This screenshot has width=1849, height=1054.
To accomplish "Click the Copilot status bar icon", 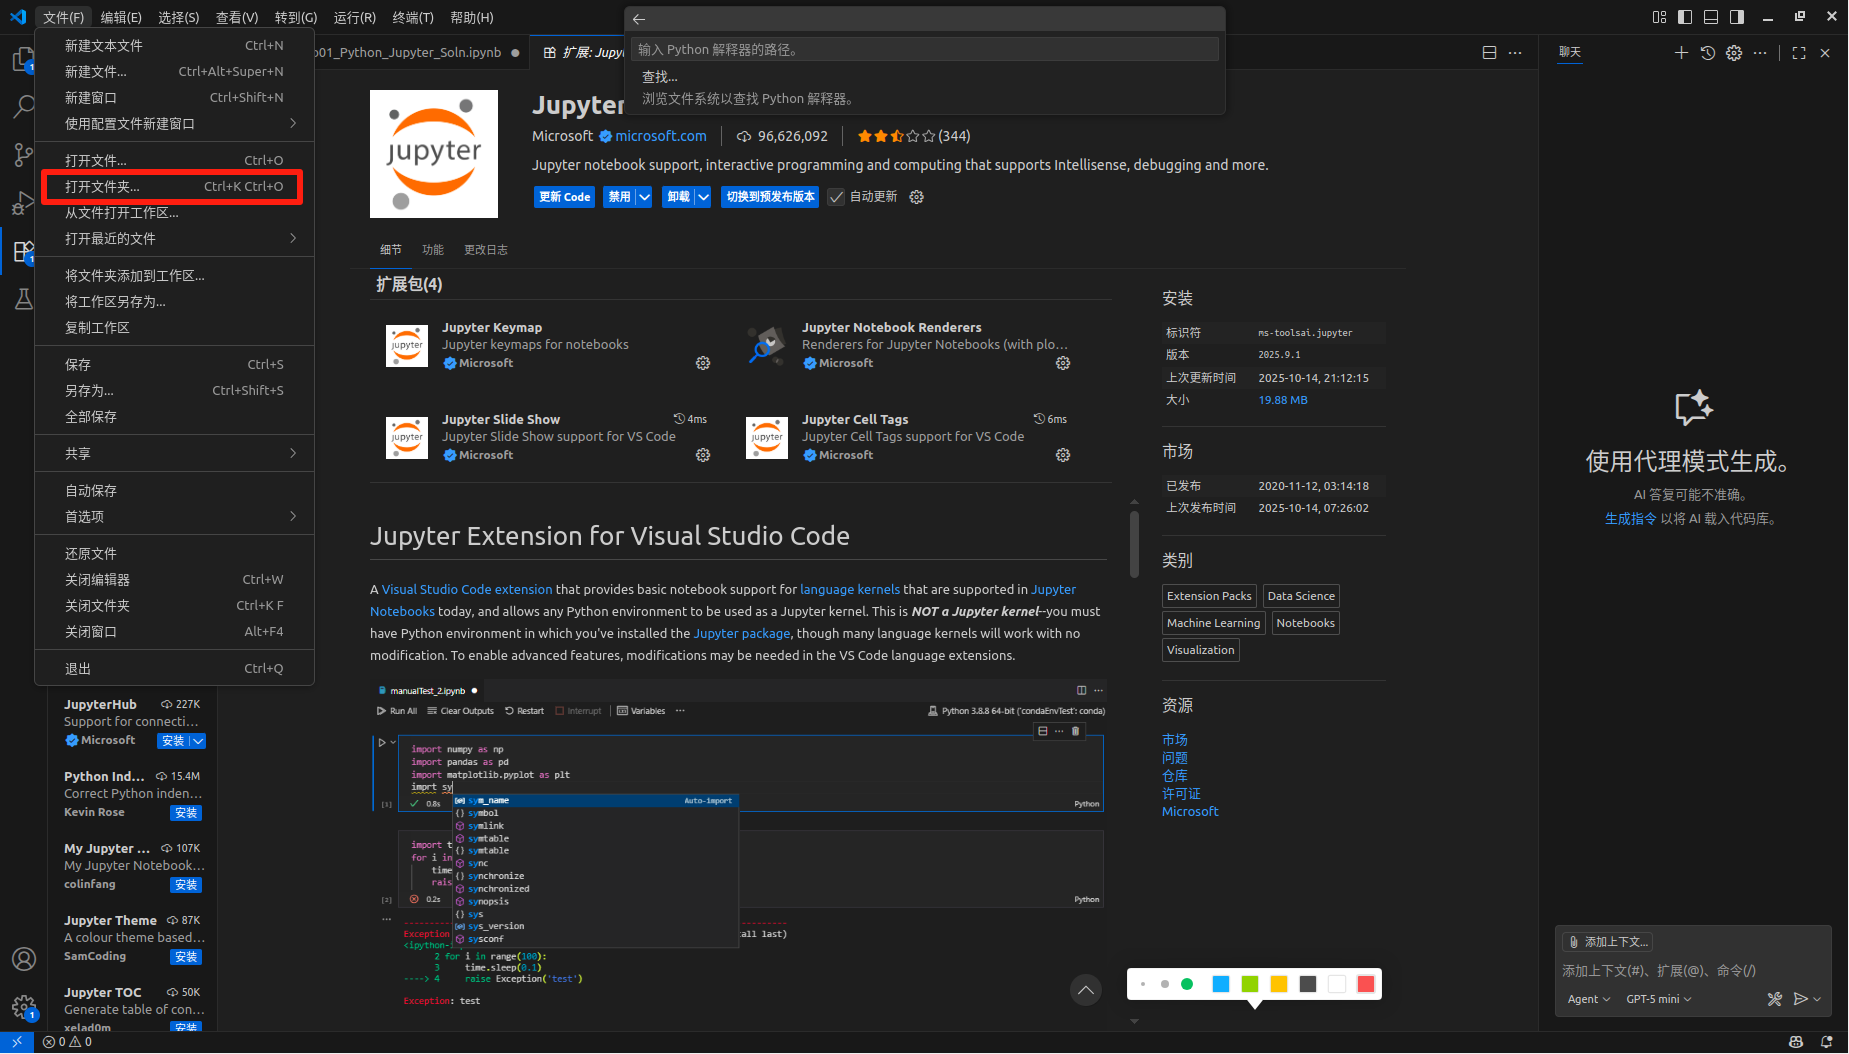I will [1796, 1041].
